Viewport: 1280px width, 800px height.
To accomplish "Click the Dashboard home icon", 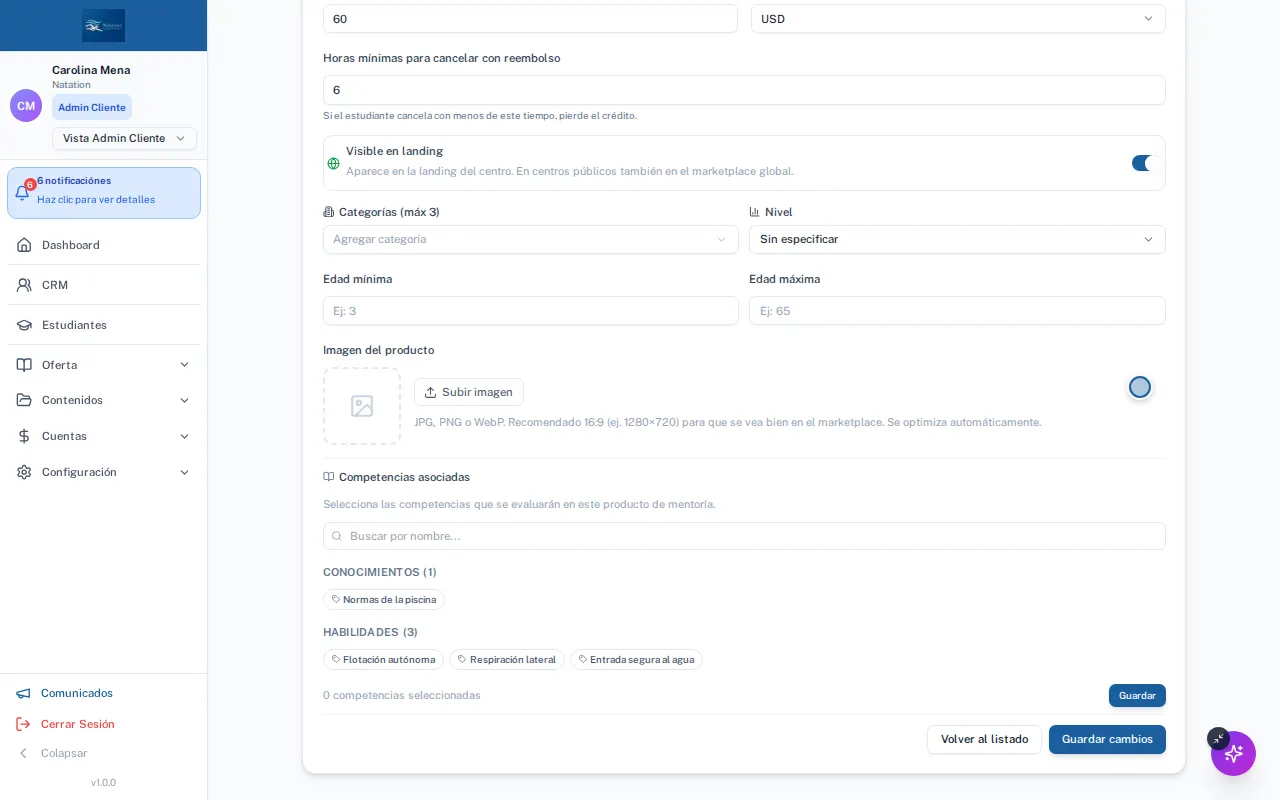I will pyautogui.click(x=24, y=245).
